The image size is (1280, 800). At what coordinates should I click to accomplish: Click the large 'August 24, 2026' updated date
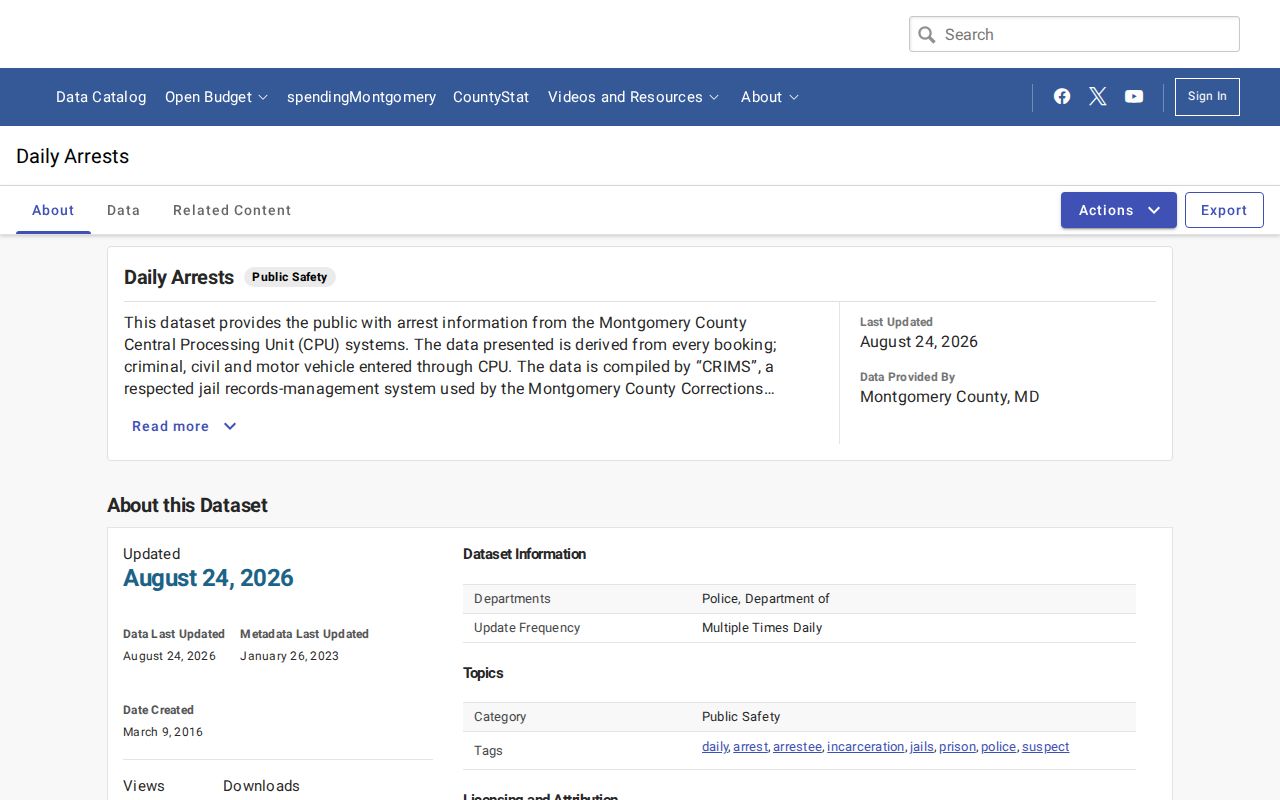click(208, 578)
